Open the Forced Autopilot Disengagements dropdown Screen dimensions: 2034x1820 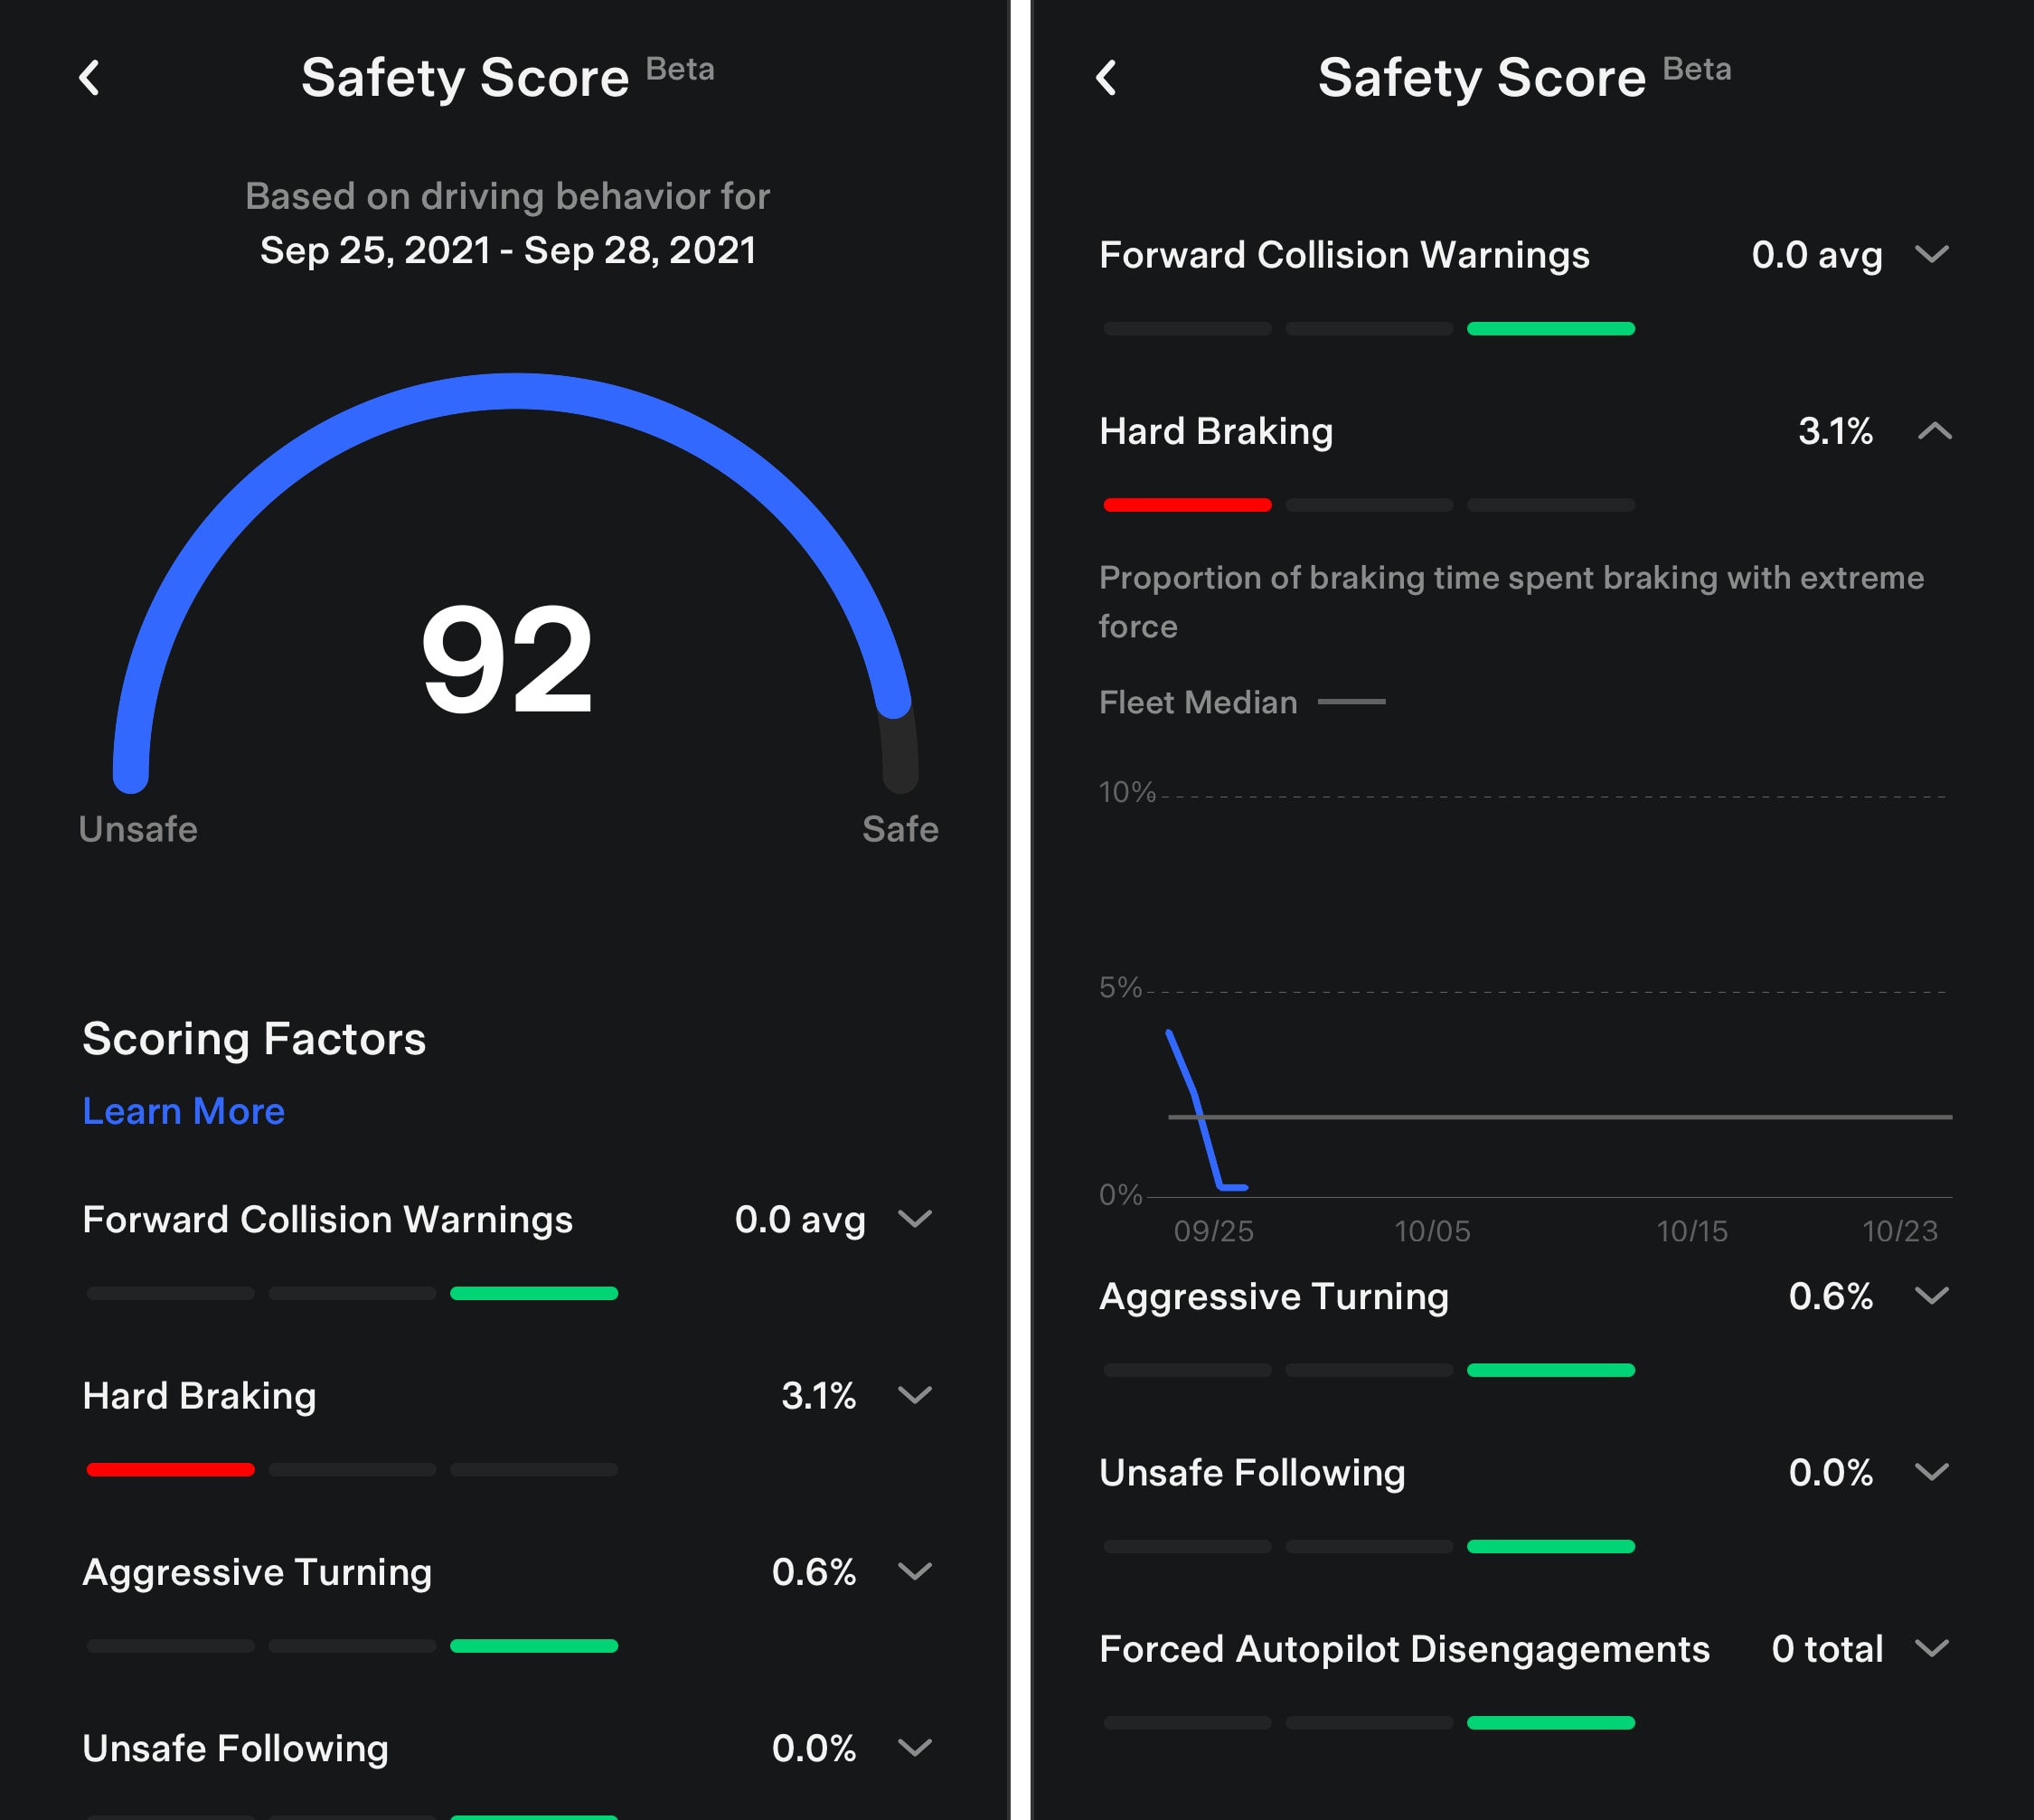(x=1933, y=1649)
